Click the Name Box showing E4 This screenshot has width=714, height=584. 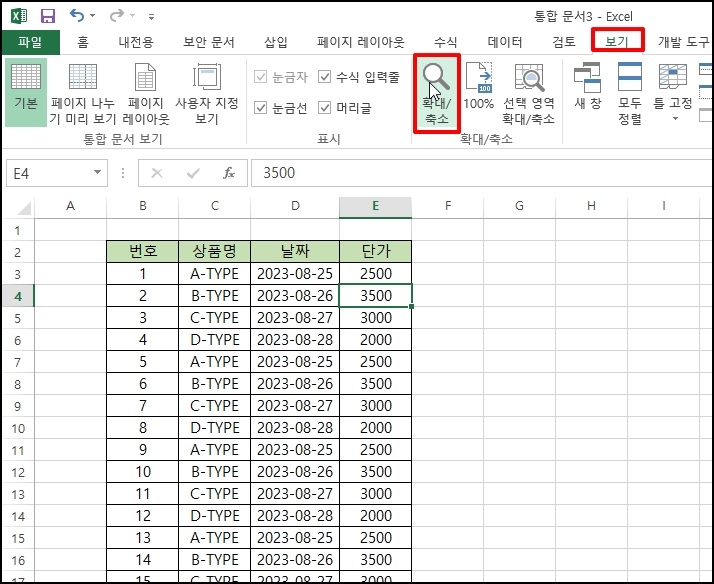click(50, 173)
